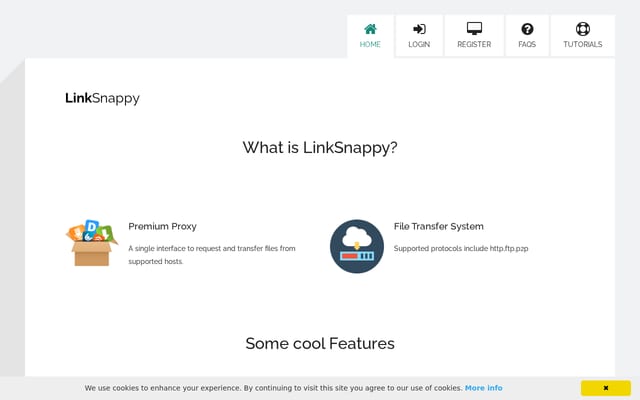Viewport: 640px width, 400px height.
Task: Click the 'We use cookies to enhance' notice text
Action: (x=273, y=388)
